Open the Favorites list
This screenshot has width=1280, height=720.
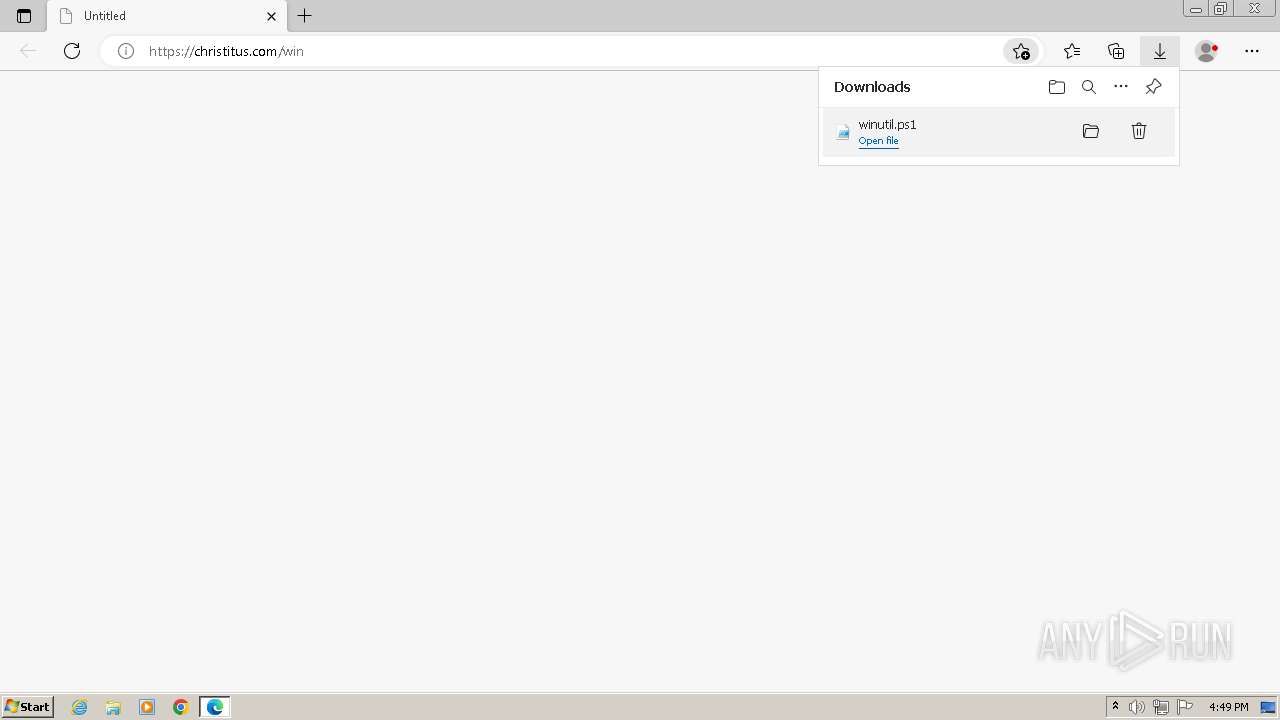(1072, 51)
